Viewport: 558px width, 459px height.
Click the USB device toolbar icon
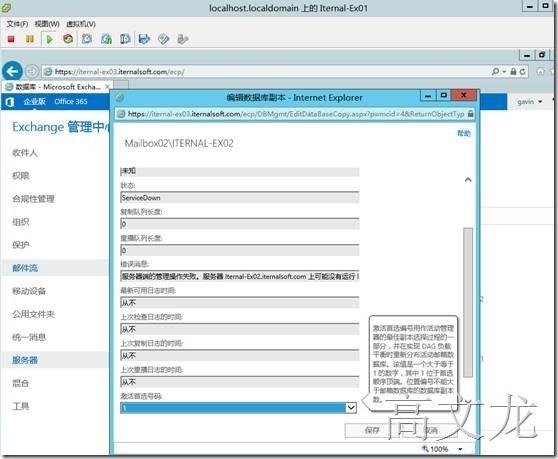183,39
